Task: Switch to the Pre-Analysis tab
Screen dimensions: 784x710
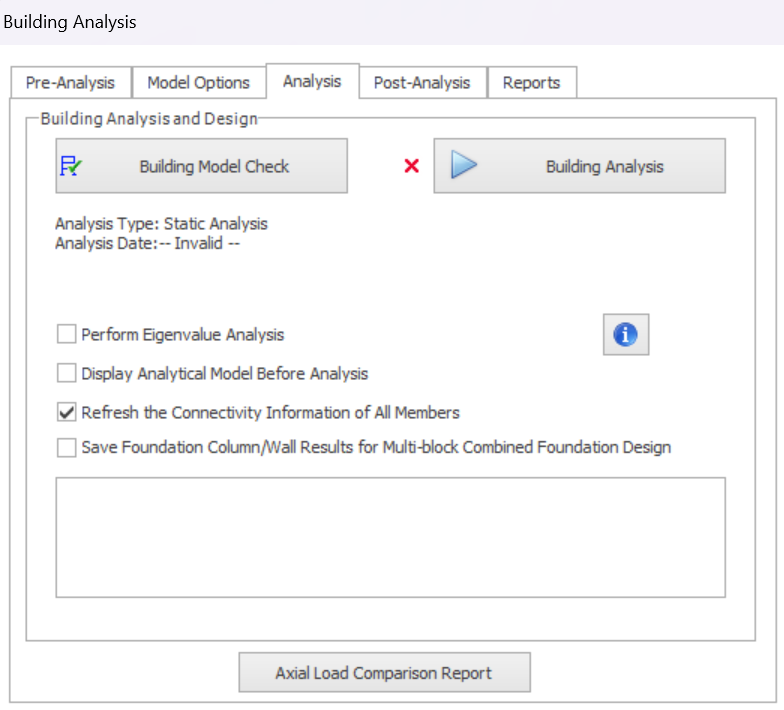Action: pos(70,83)
